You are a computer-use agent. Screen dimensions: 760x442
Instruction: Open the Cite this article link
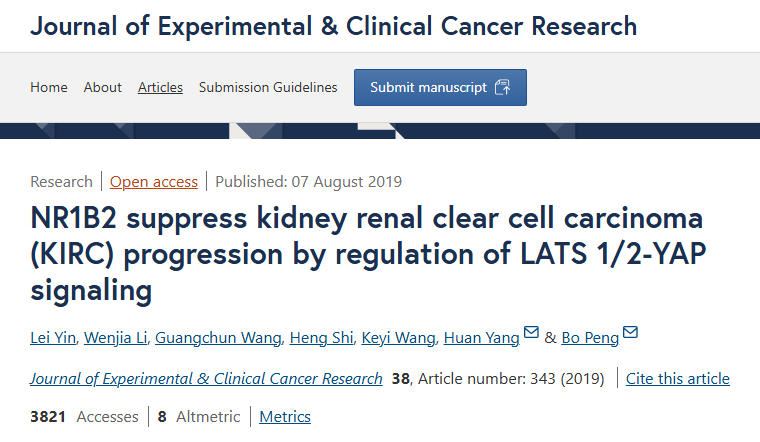pyautogui.click(x=678, y=379)
